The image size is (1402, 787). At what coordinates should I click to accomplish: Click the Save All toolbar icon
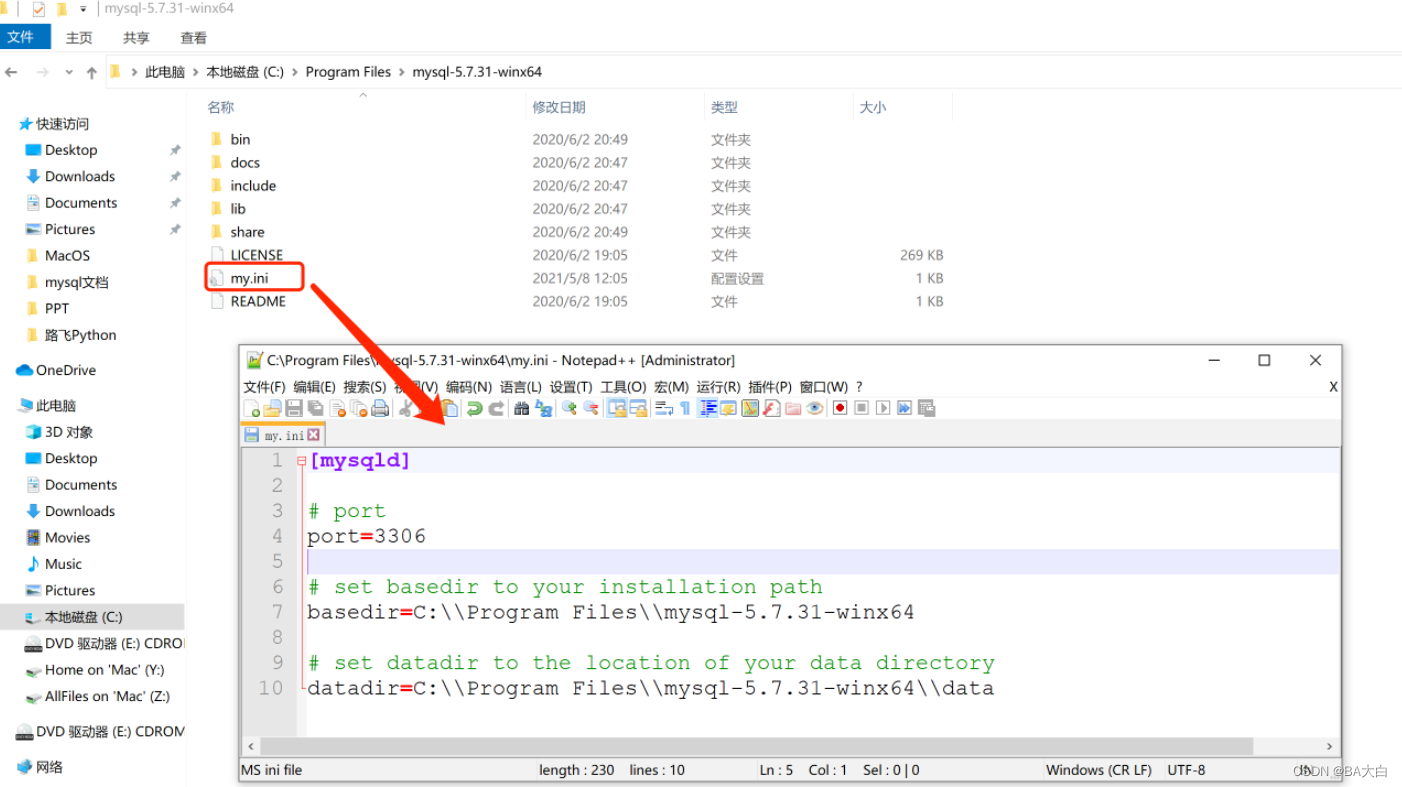pos(315,408)
